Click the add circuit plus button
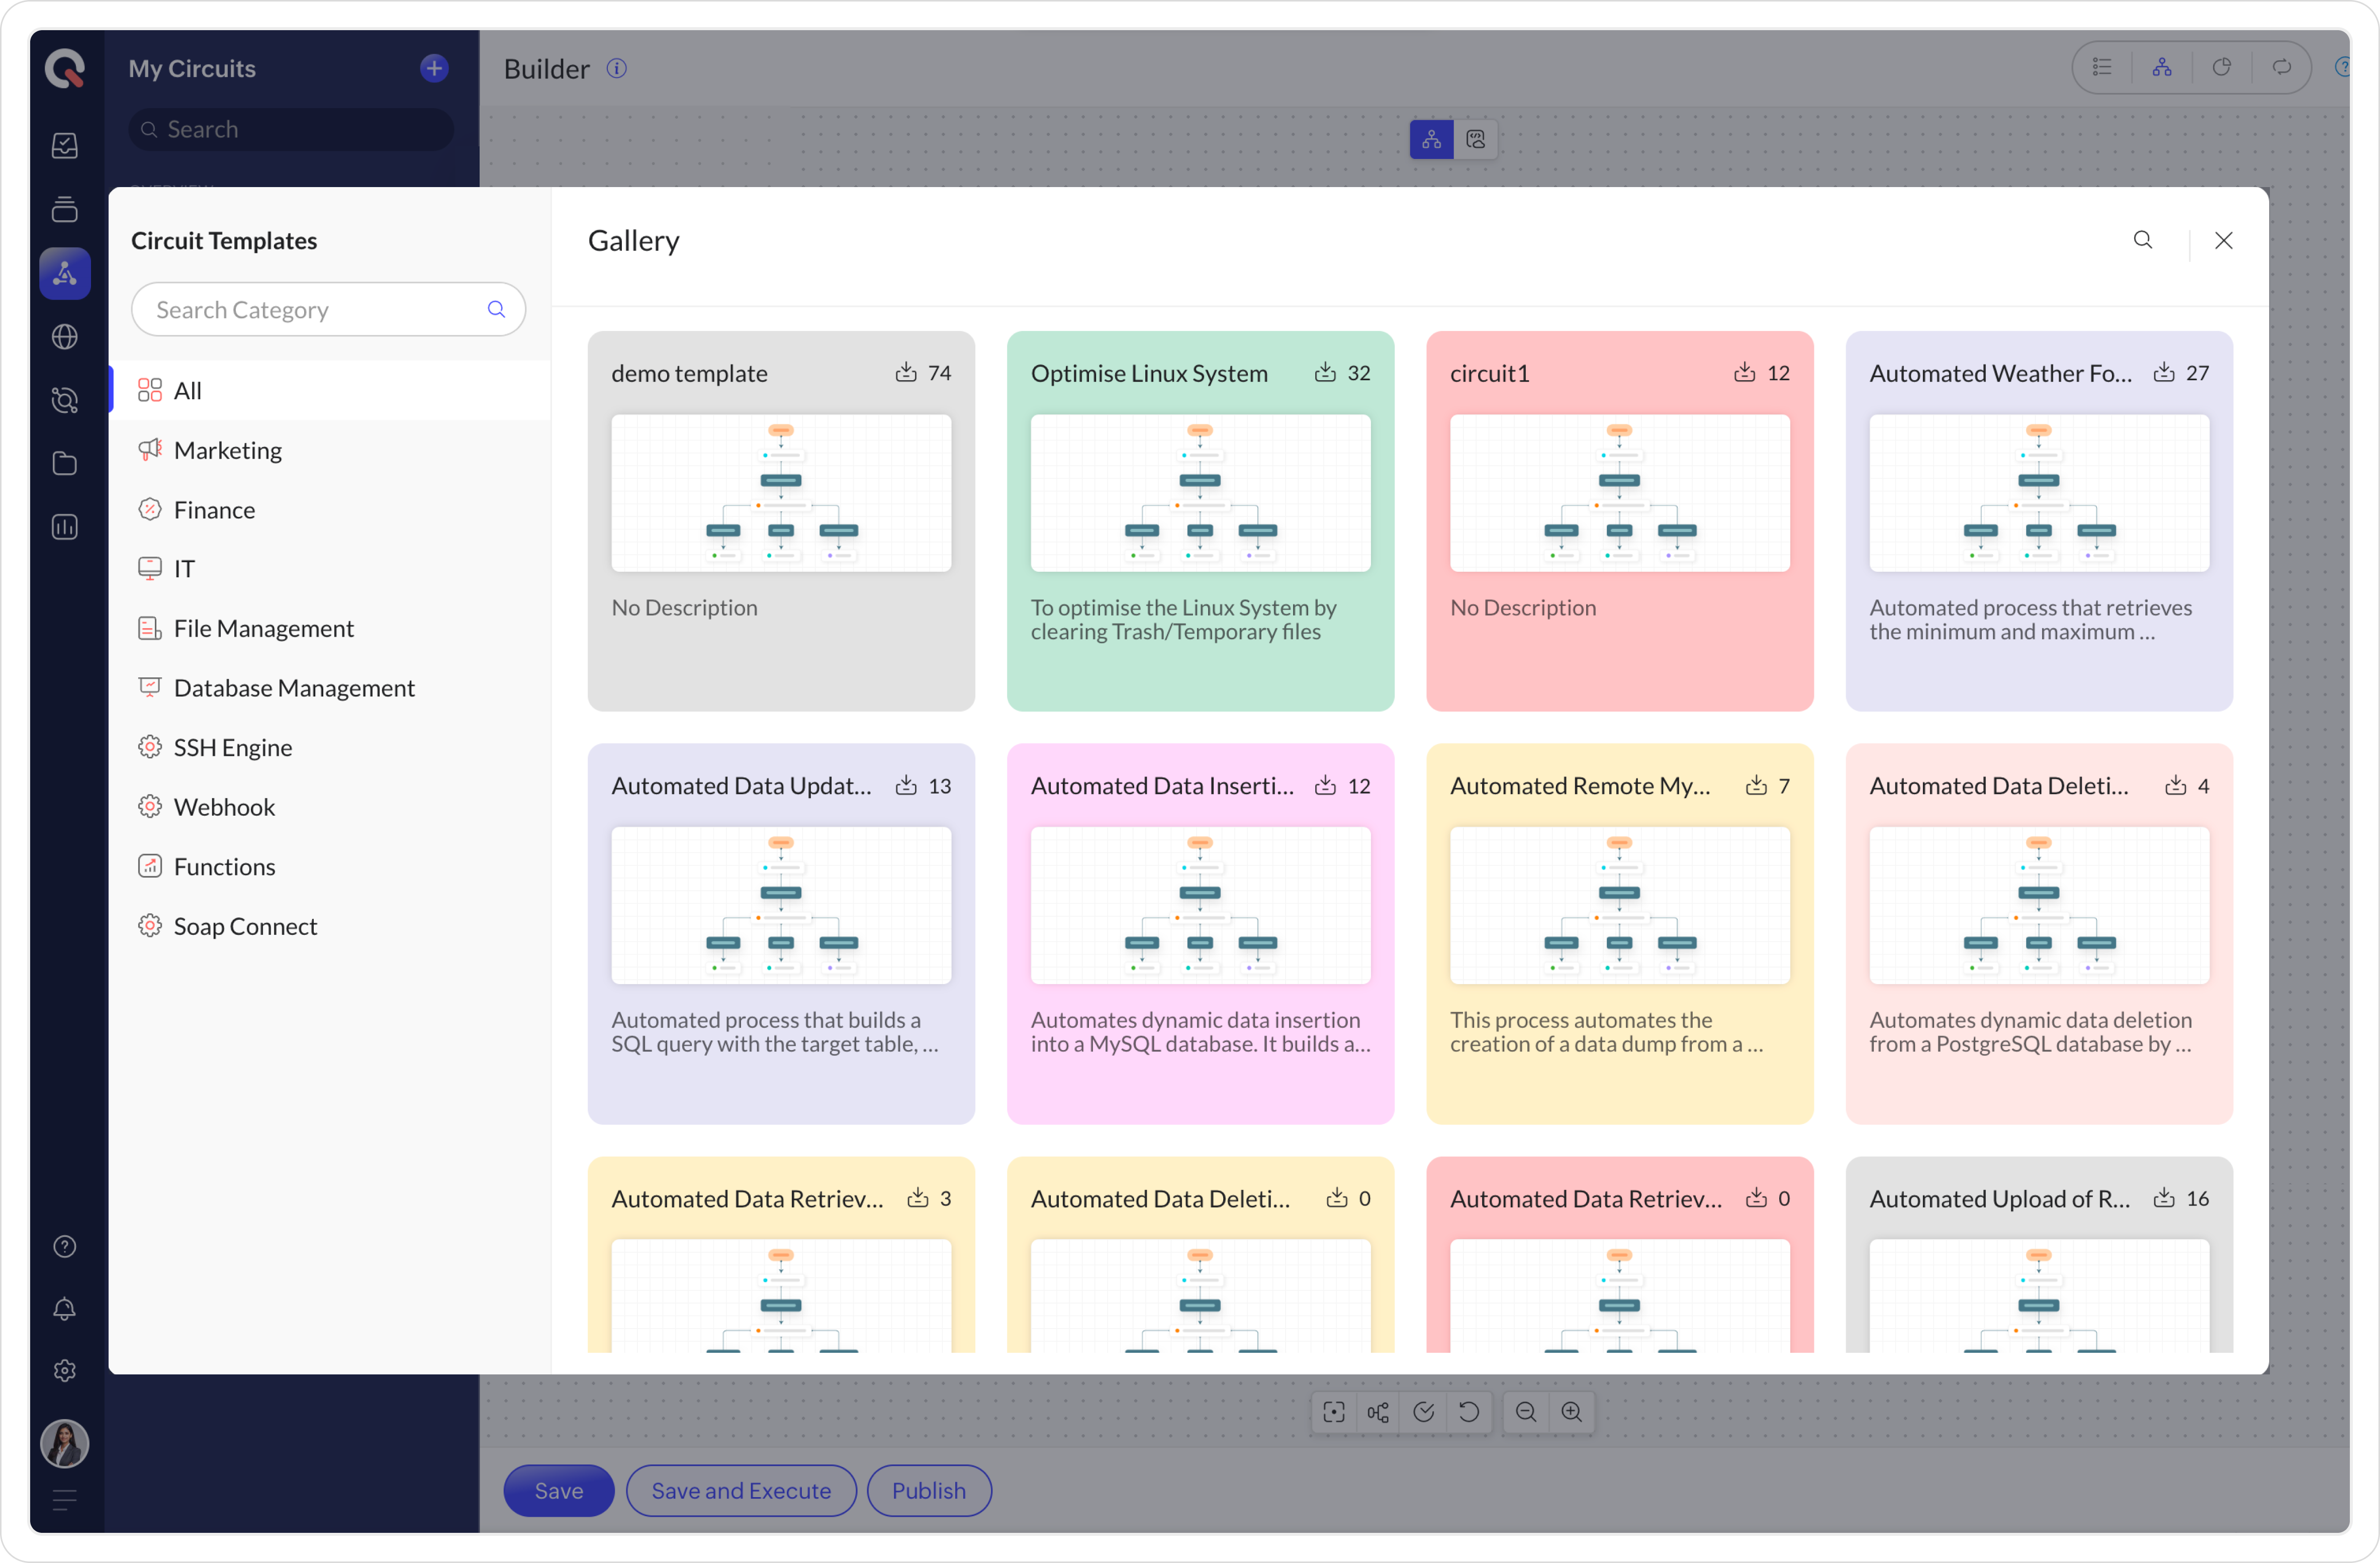This screenshot has width=2380, height=1563. coord(434,68)
